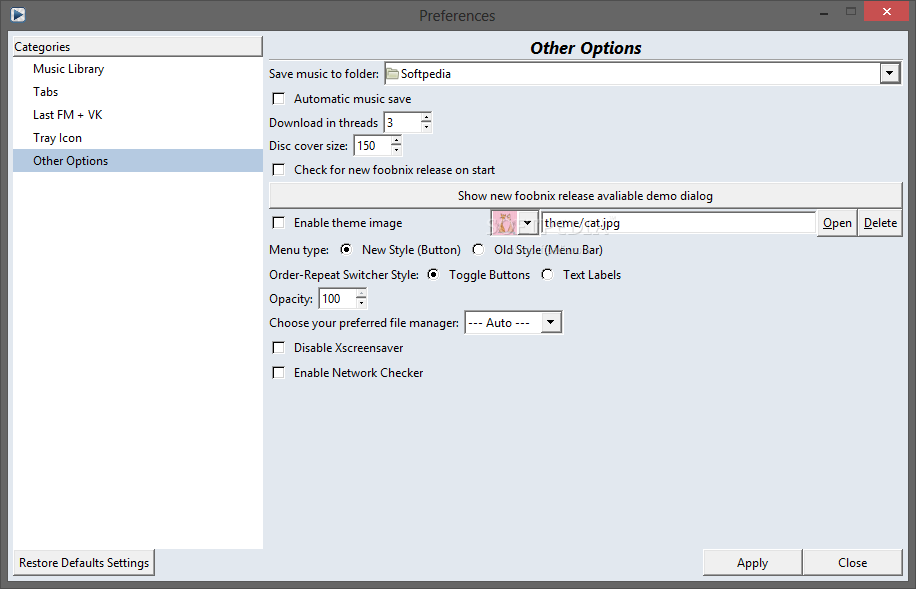916x589 pixels.
Task: Switch to Tray Icon category
Action: tap(138, 138)
